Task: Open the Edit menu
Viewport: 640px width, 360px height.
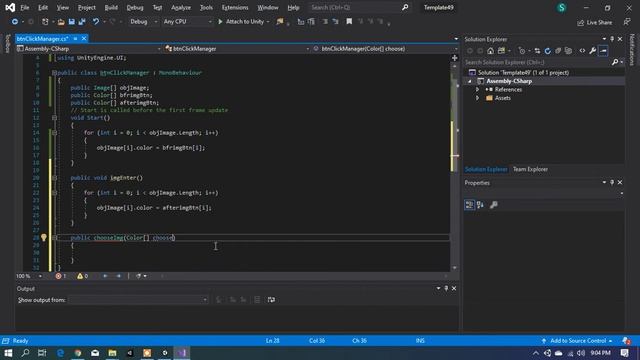Action: [x=43, y=7]
